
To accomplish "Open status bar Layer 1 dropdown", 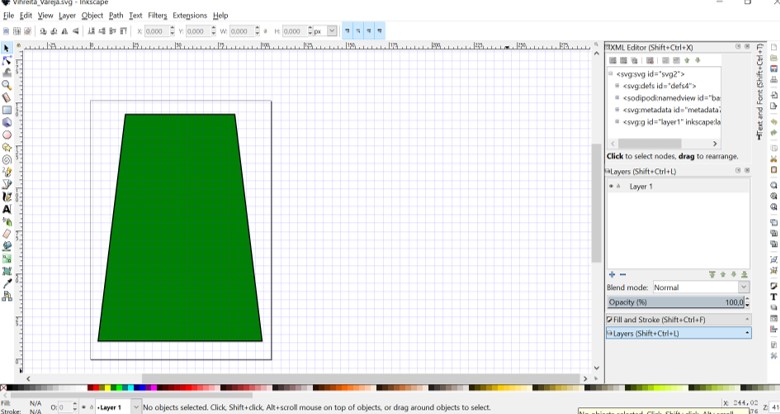I will pyautogui.click(x=136, y=407).
